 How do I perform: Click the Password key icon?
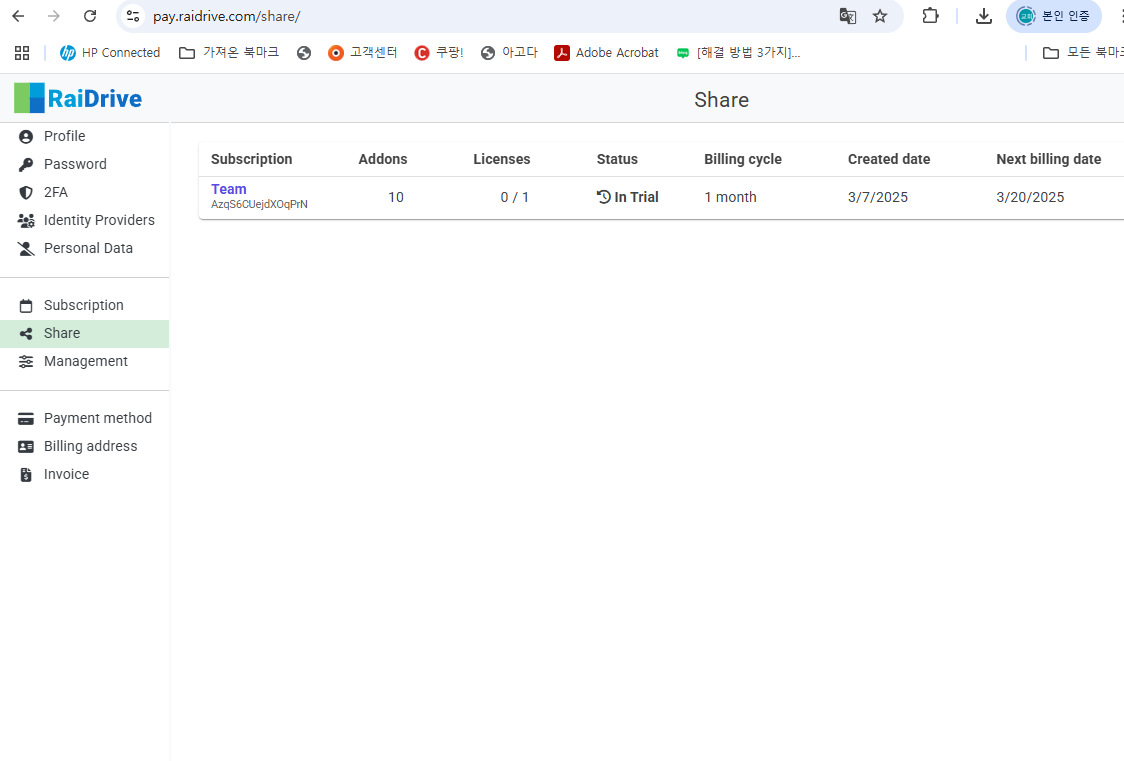26,165
